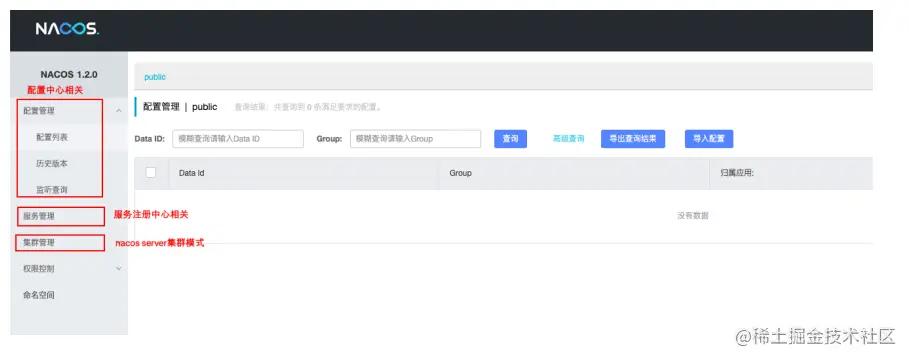This screenshot has height=360, width=909.
Task: Open 配置列表 in sidebar
Action: click(52, 137)
